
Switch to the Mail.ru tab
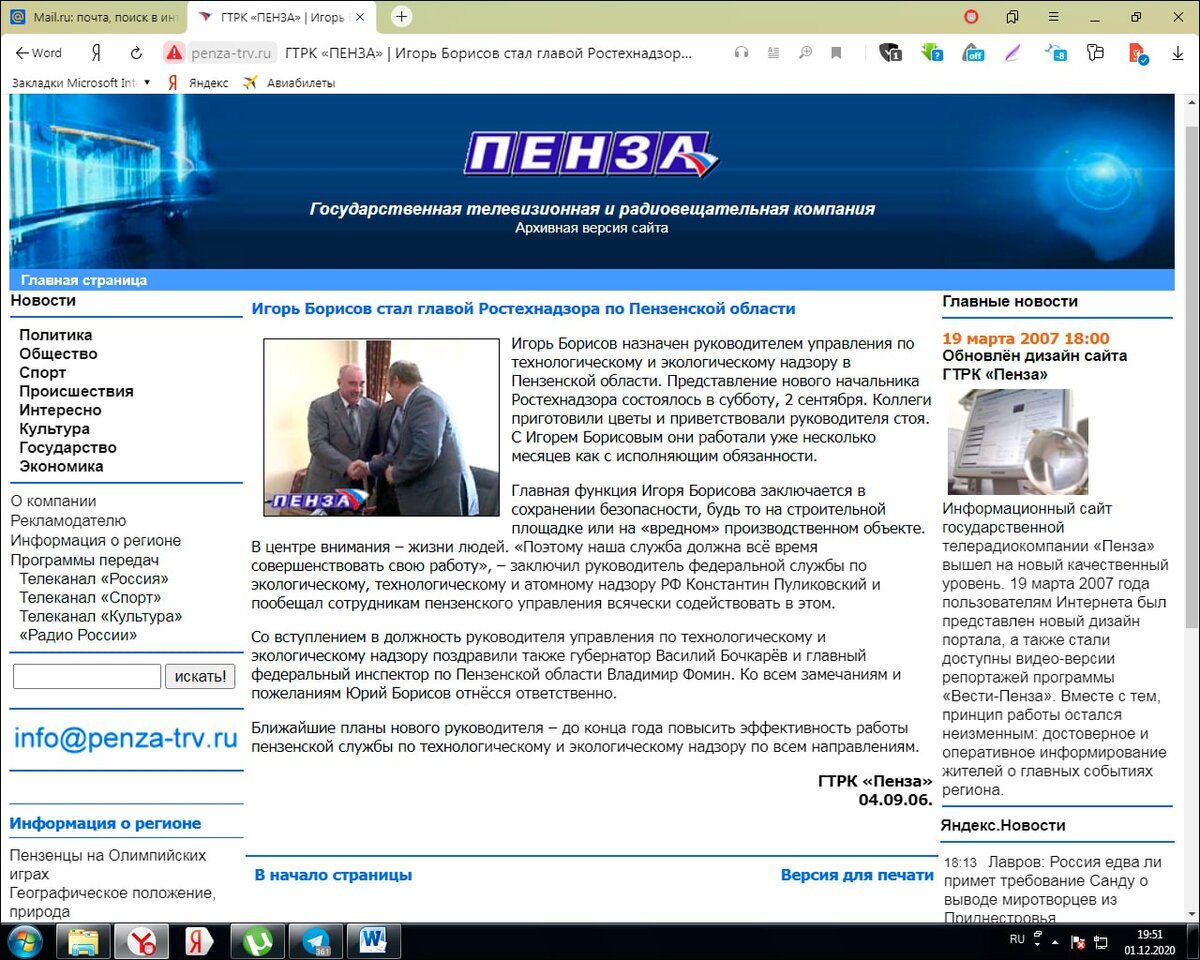(90, 17)
